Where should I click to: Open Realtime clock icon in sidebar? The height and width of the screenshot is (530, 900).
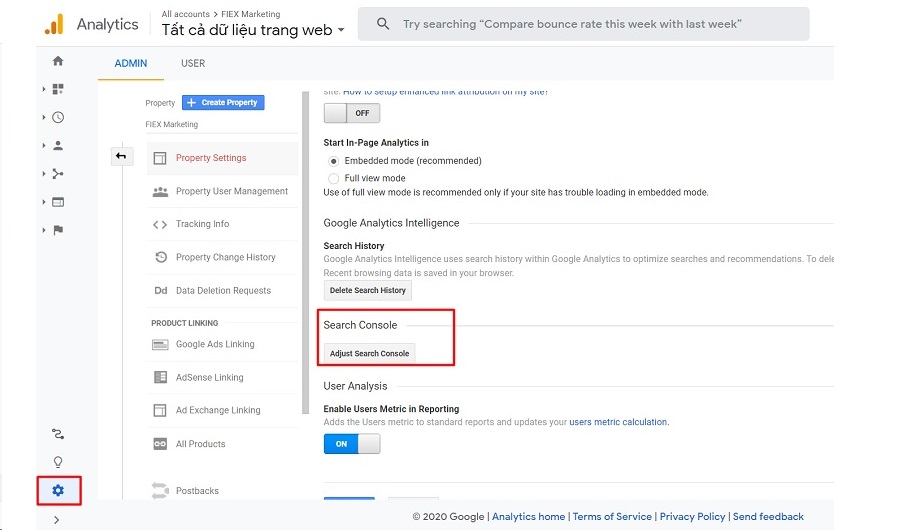pyautogui.click(x=58, y=117)
